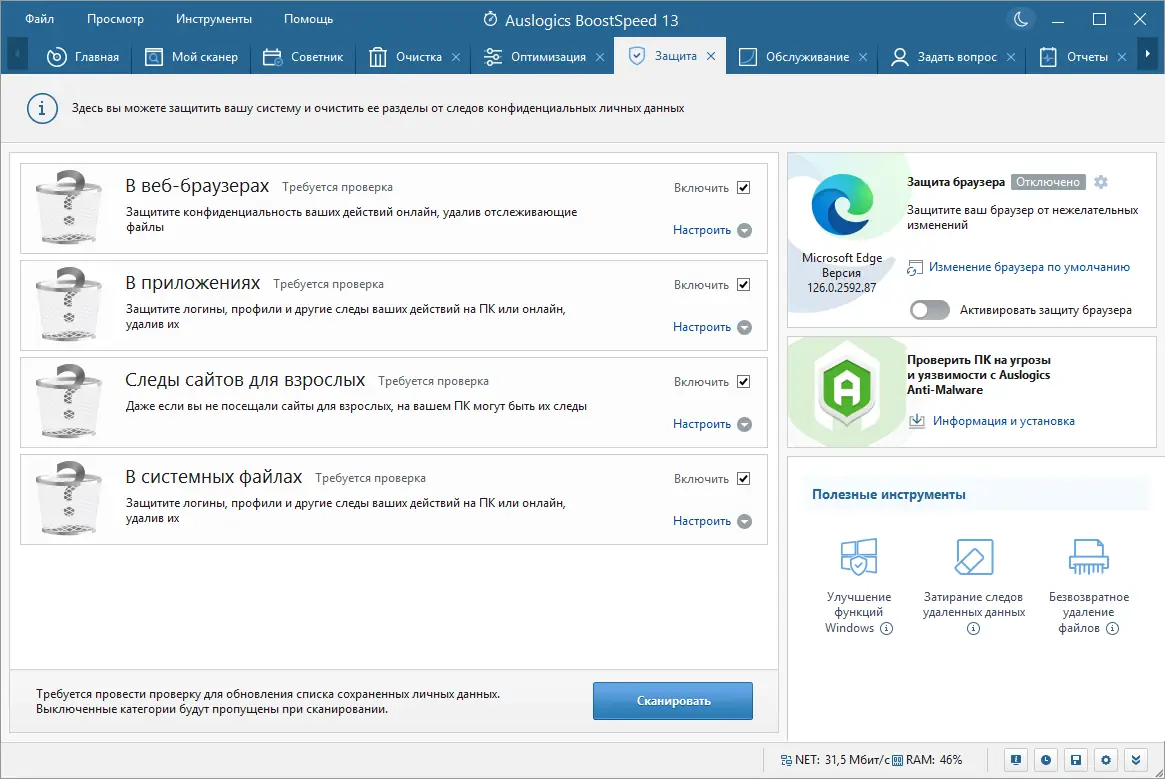Open browser protection settings gear
This screenshot has width=1165, height=779.
tap(1101, 182)
